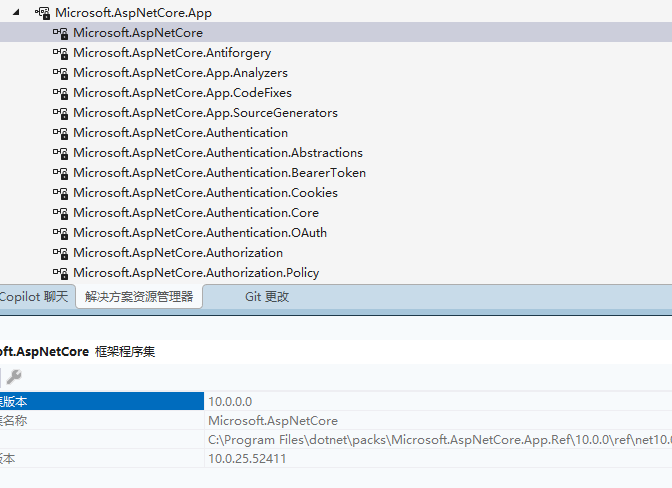Click the Microsoft.AspNetCore.Authentication row icon
The width and height of the screenshot is (672, 488).
[60, 133]
